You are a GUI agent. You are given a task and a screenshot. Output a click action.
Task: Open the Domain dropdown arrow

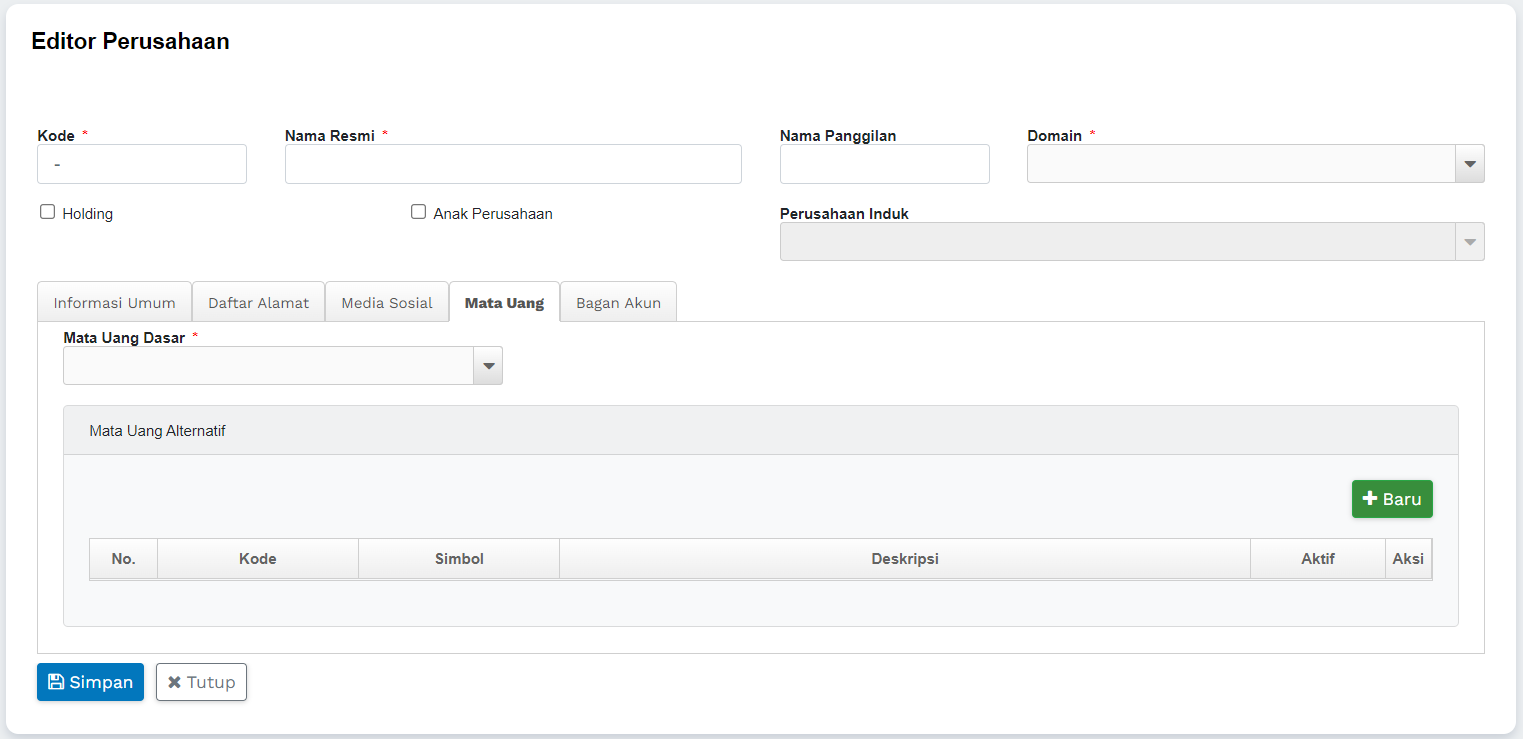click(x=1469, y=164)
